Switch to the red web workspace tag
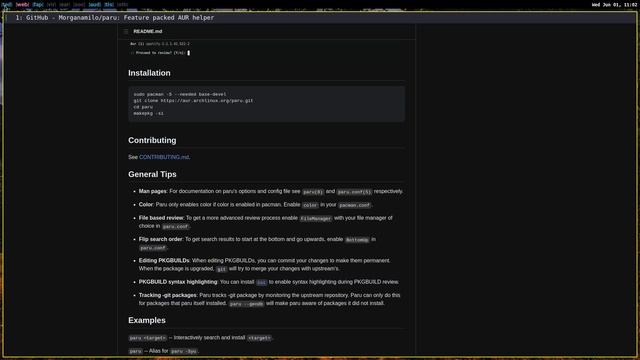The image size is (640, 360). [22, 4]
